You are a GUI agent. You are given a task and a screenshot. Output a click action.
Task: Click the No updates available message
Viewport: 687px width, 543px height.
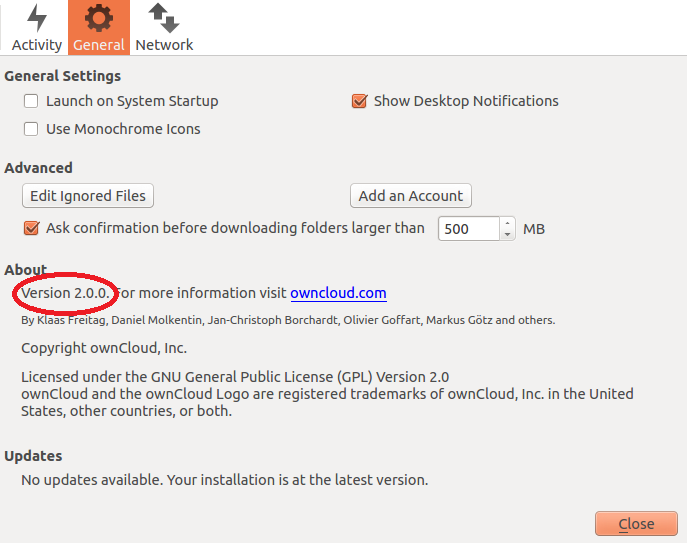click(224, 480)
